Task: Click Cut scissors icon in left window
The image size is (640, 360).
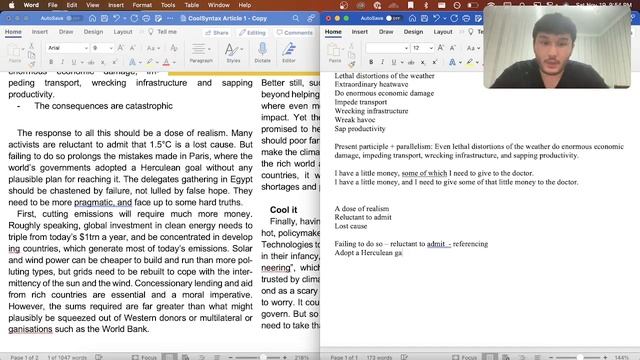Action: coord(31,46)
